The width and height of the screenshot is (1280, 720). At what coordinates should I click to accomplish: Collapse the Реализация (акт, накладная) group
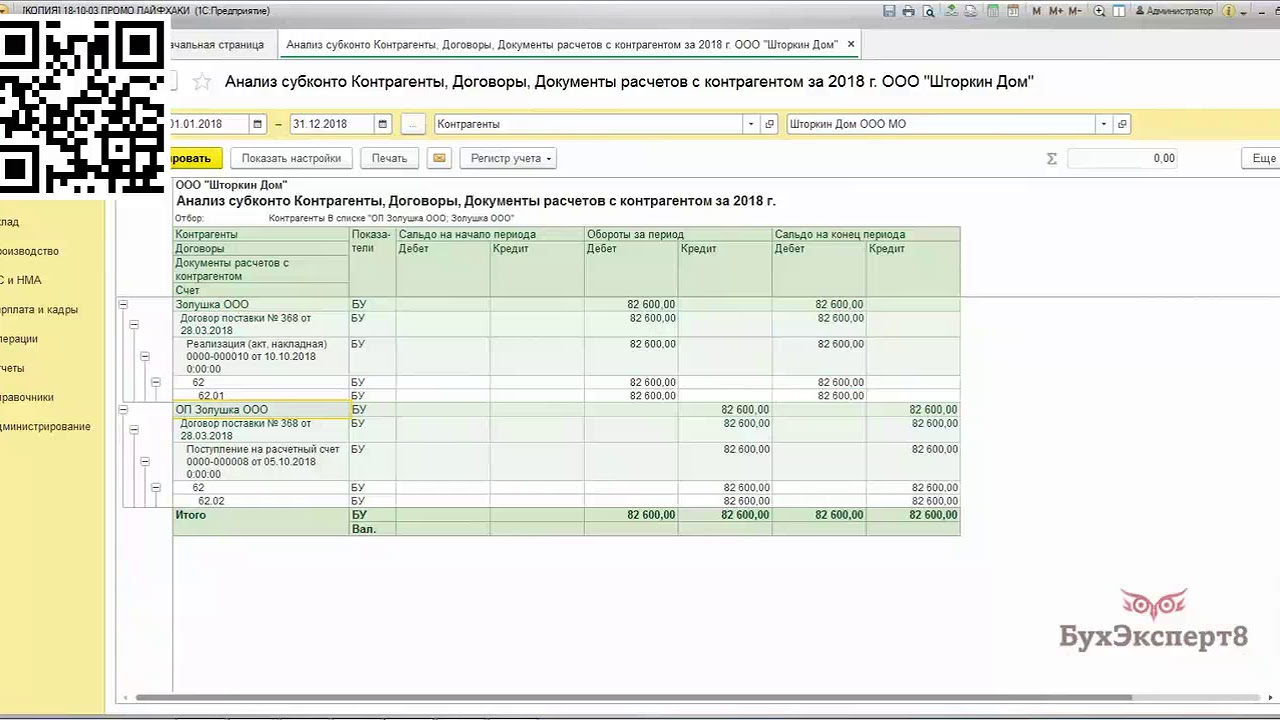click(x=145, y=356)
